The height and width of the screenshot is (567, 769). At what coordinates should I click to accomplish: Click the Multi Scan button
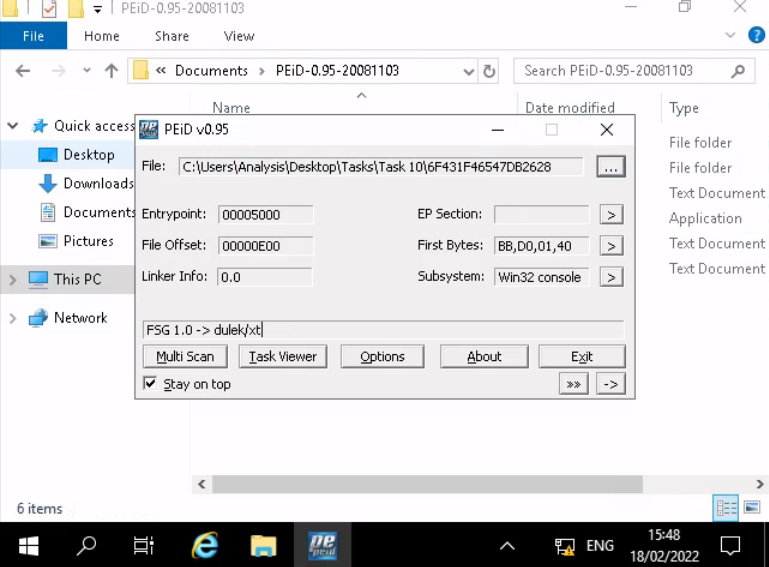(x=185, y=357)
